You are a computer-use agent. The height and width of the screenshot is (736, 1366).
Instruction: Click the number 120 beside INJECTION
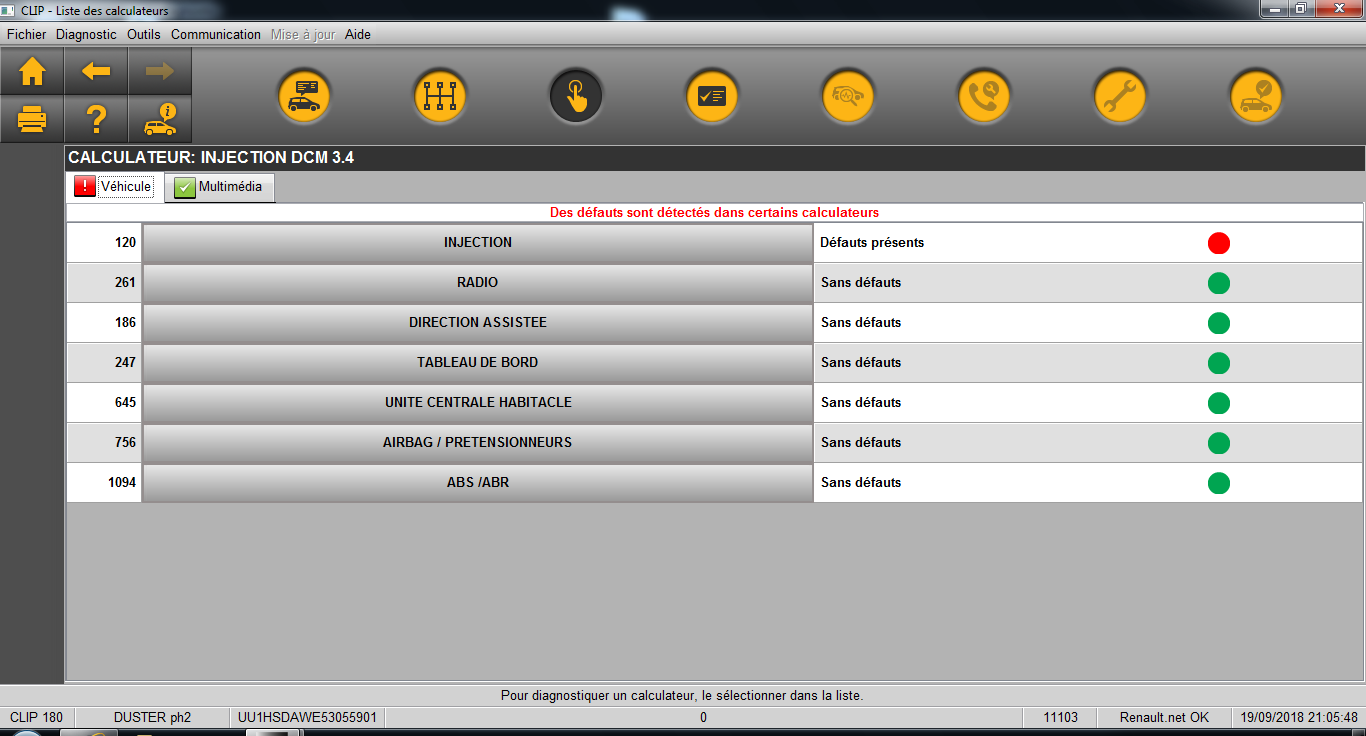click(125, 243)
